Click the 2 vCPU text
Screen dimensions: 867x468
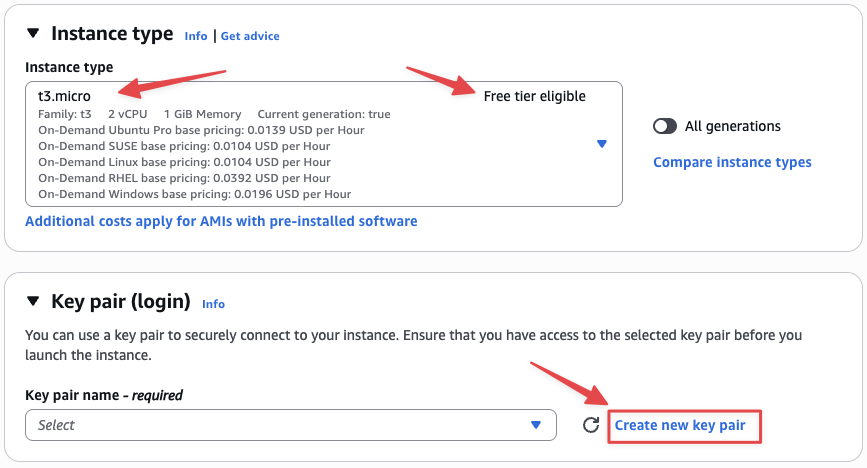pos(128,114)
